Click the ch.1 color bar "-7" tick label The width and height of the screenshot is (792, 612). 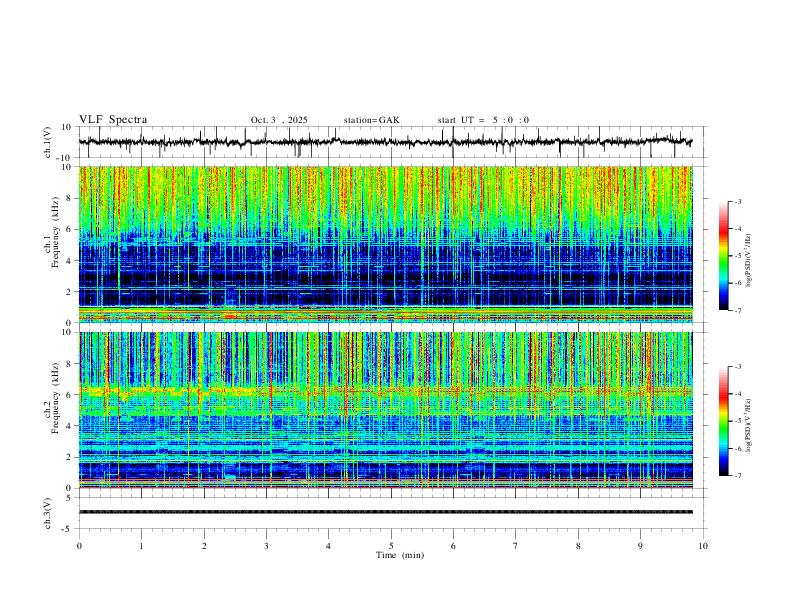pos(738,311)
